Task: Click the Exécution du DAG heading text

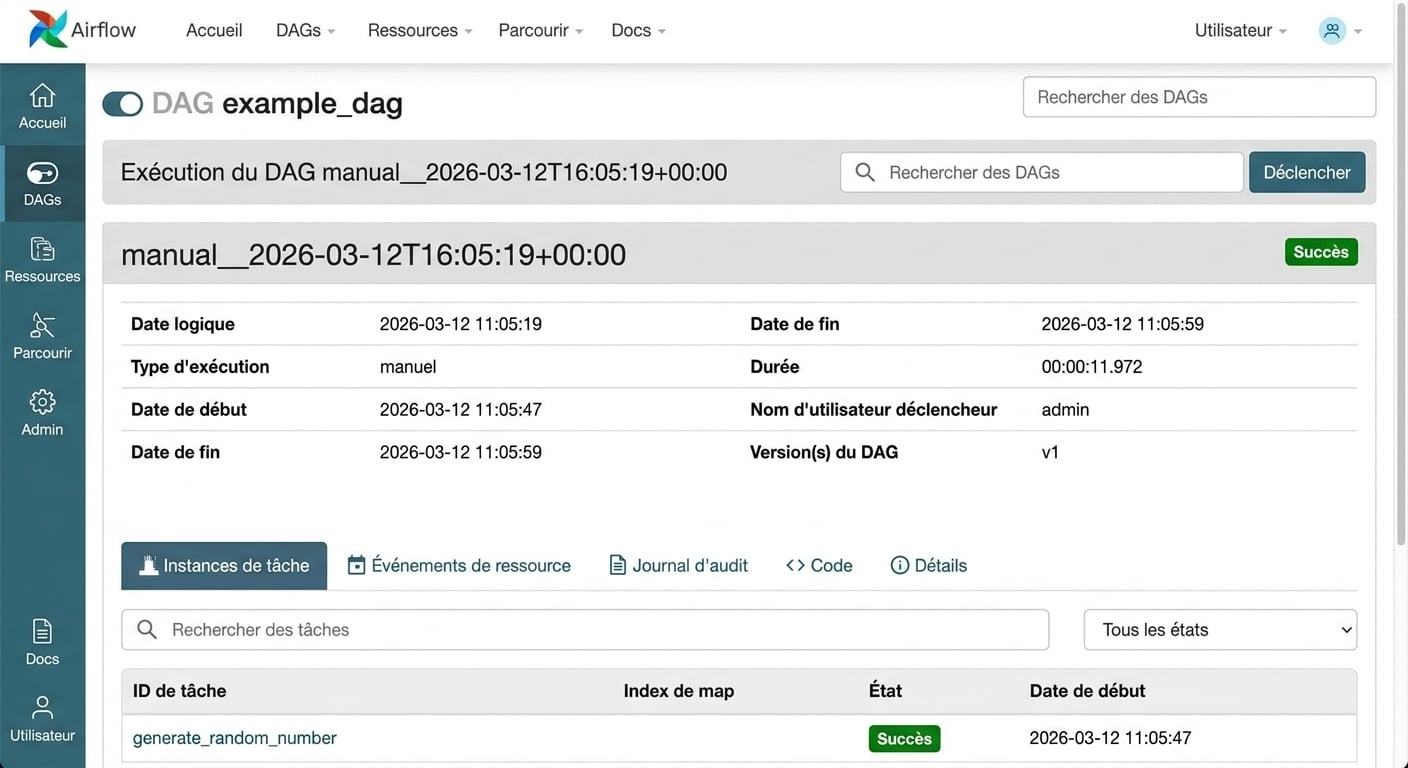Action: [424, 172]
